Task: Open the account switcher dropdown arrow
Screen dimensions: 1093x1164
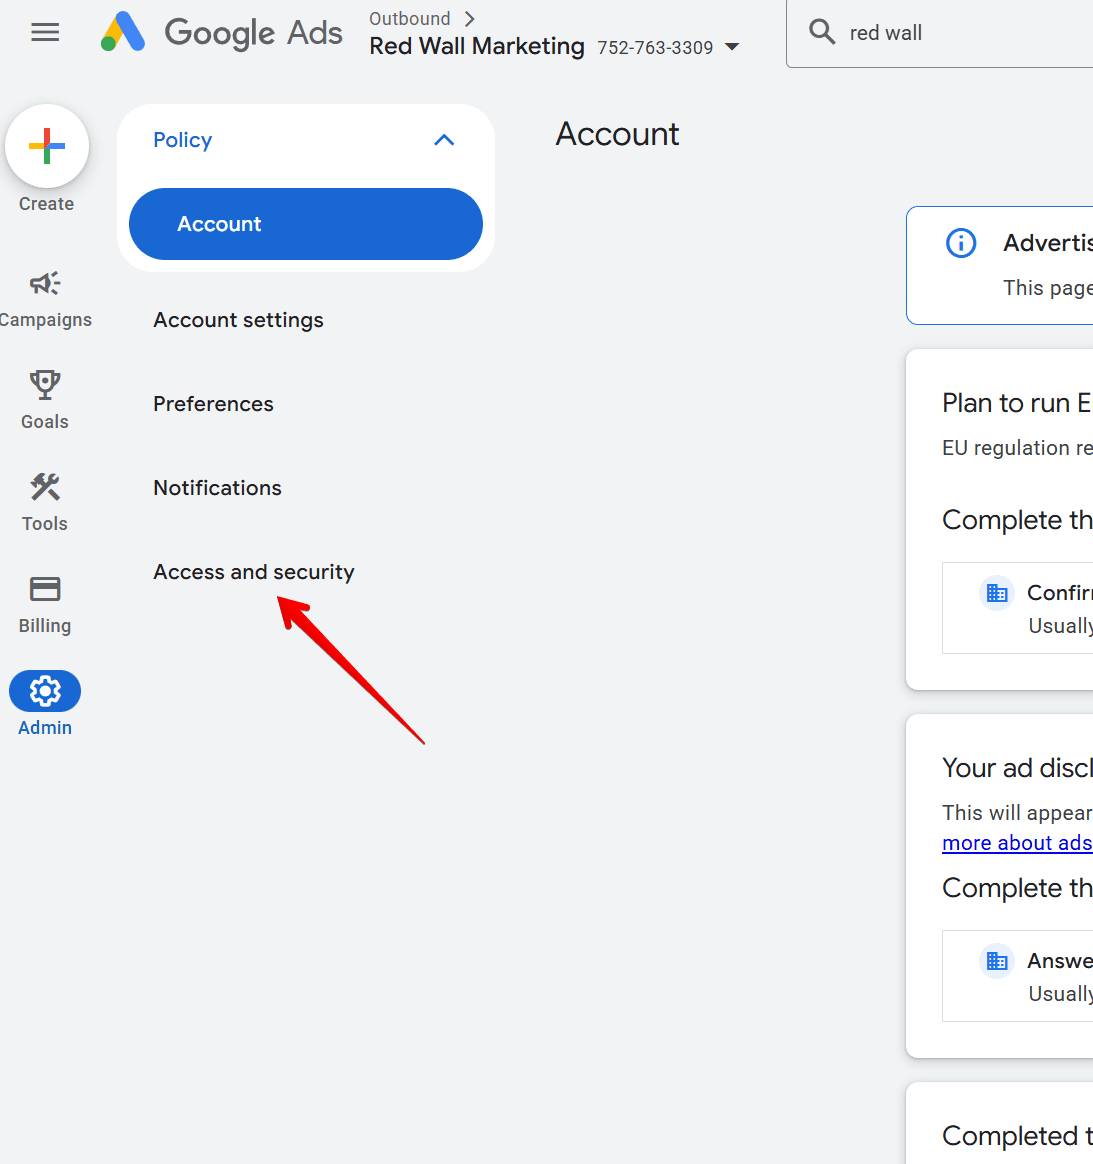Action: pos(731,47)
